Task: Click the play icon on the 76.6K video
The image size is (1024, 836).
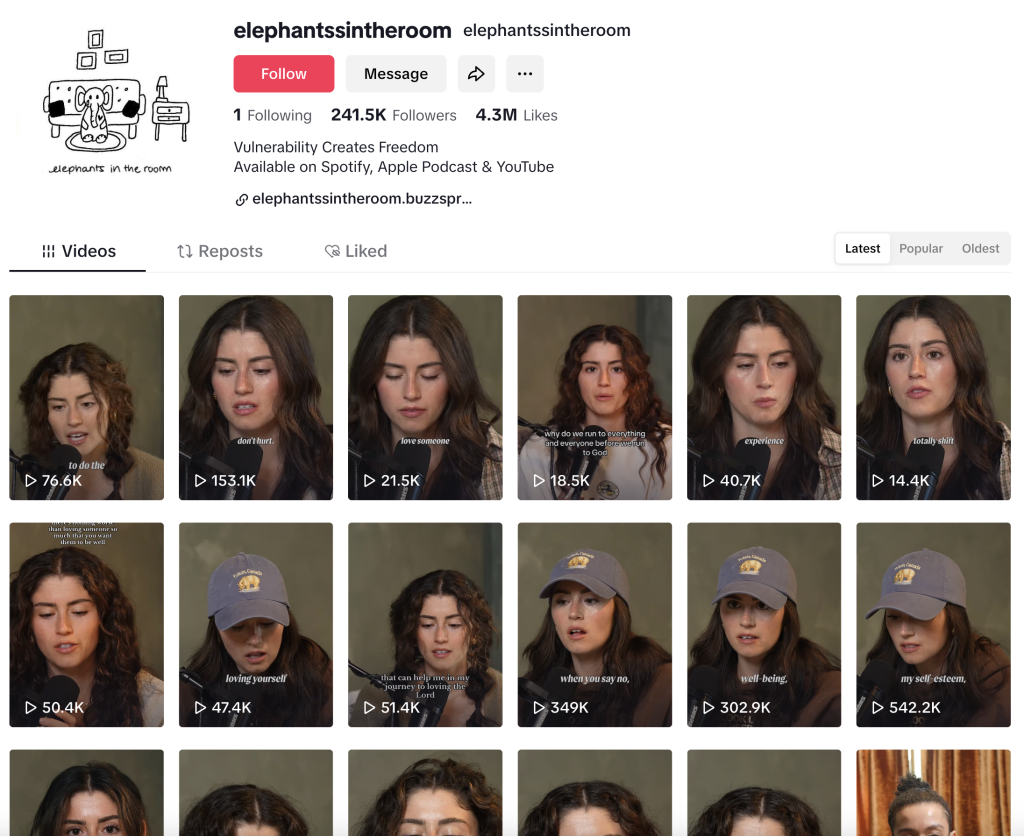Action: point(30,481)
